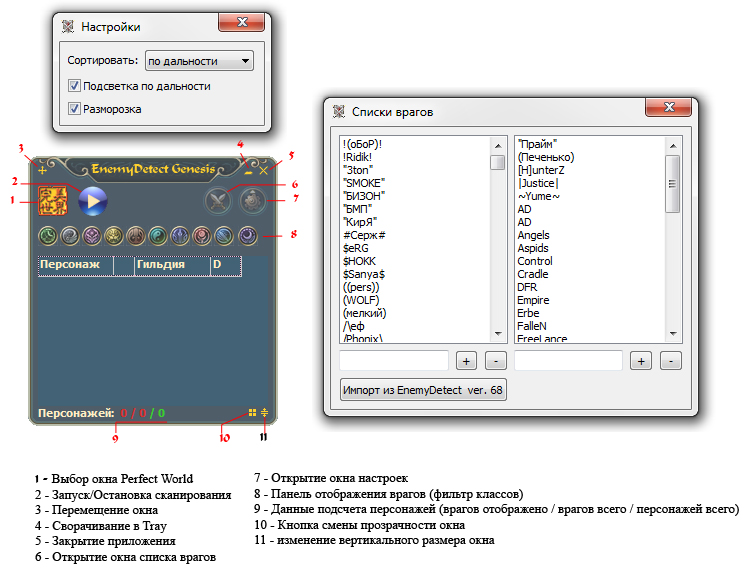Click up arrow of left list scrollbar
This screenshot has height=584, width=754.
[498, 145]
